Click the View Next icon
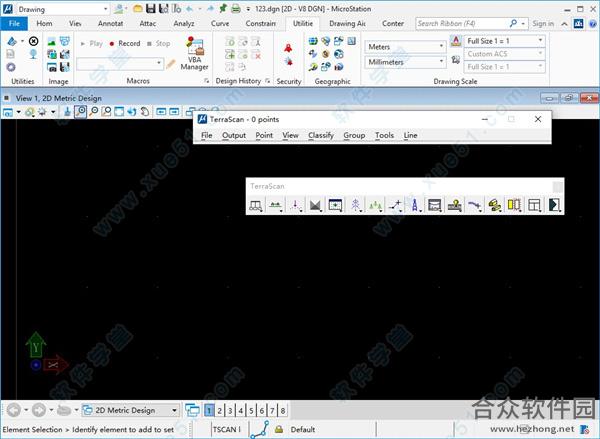This screenshot has height=439, width=600. pos(174,111)
